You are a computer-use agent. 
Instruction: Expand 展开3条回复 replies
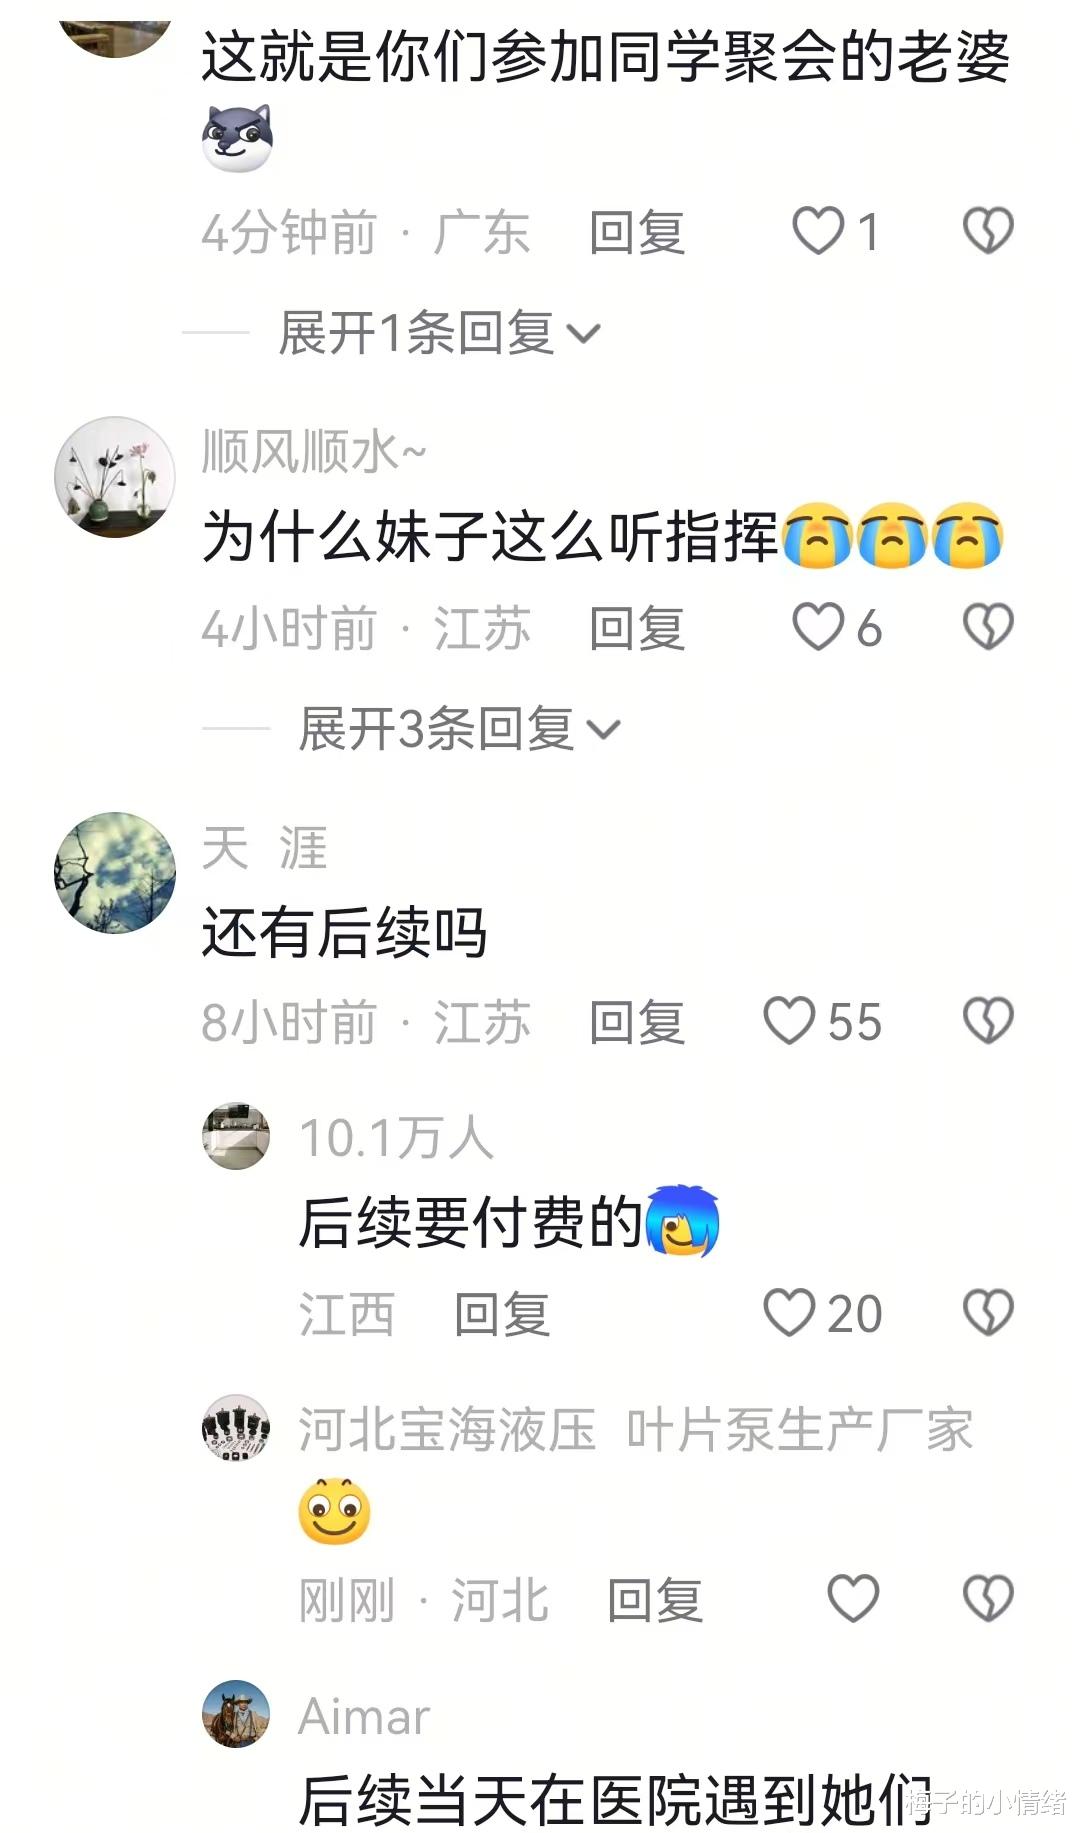[459, 728]
